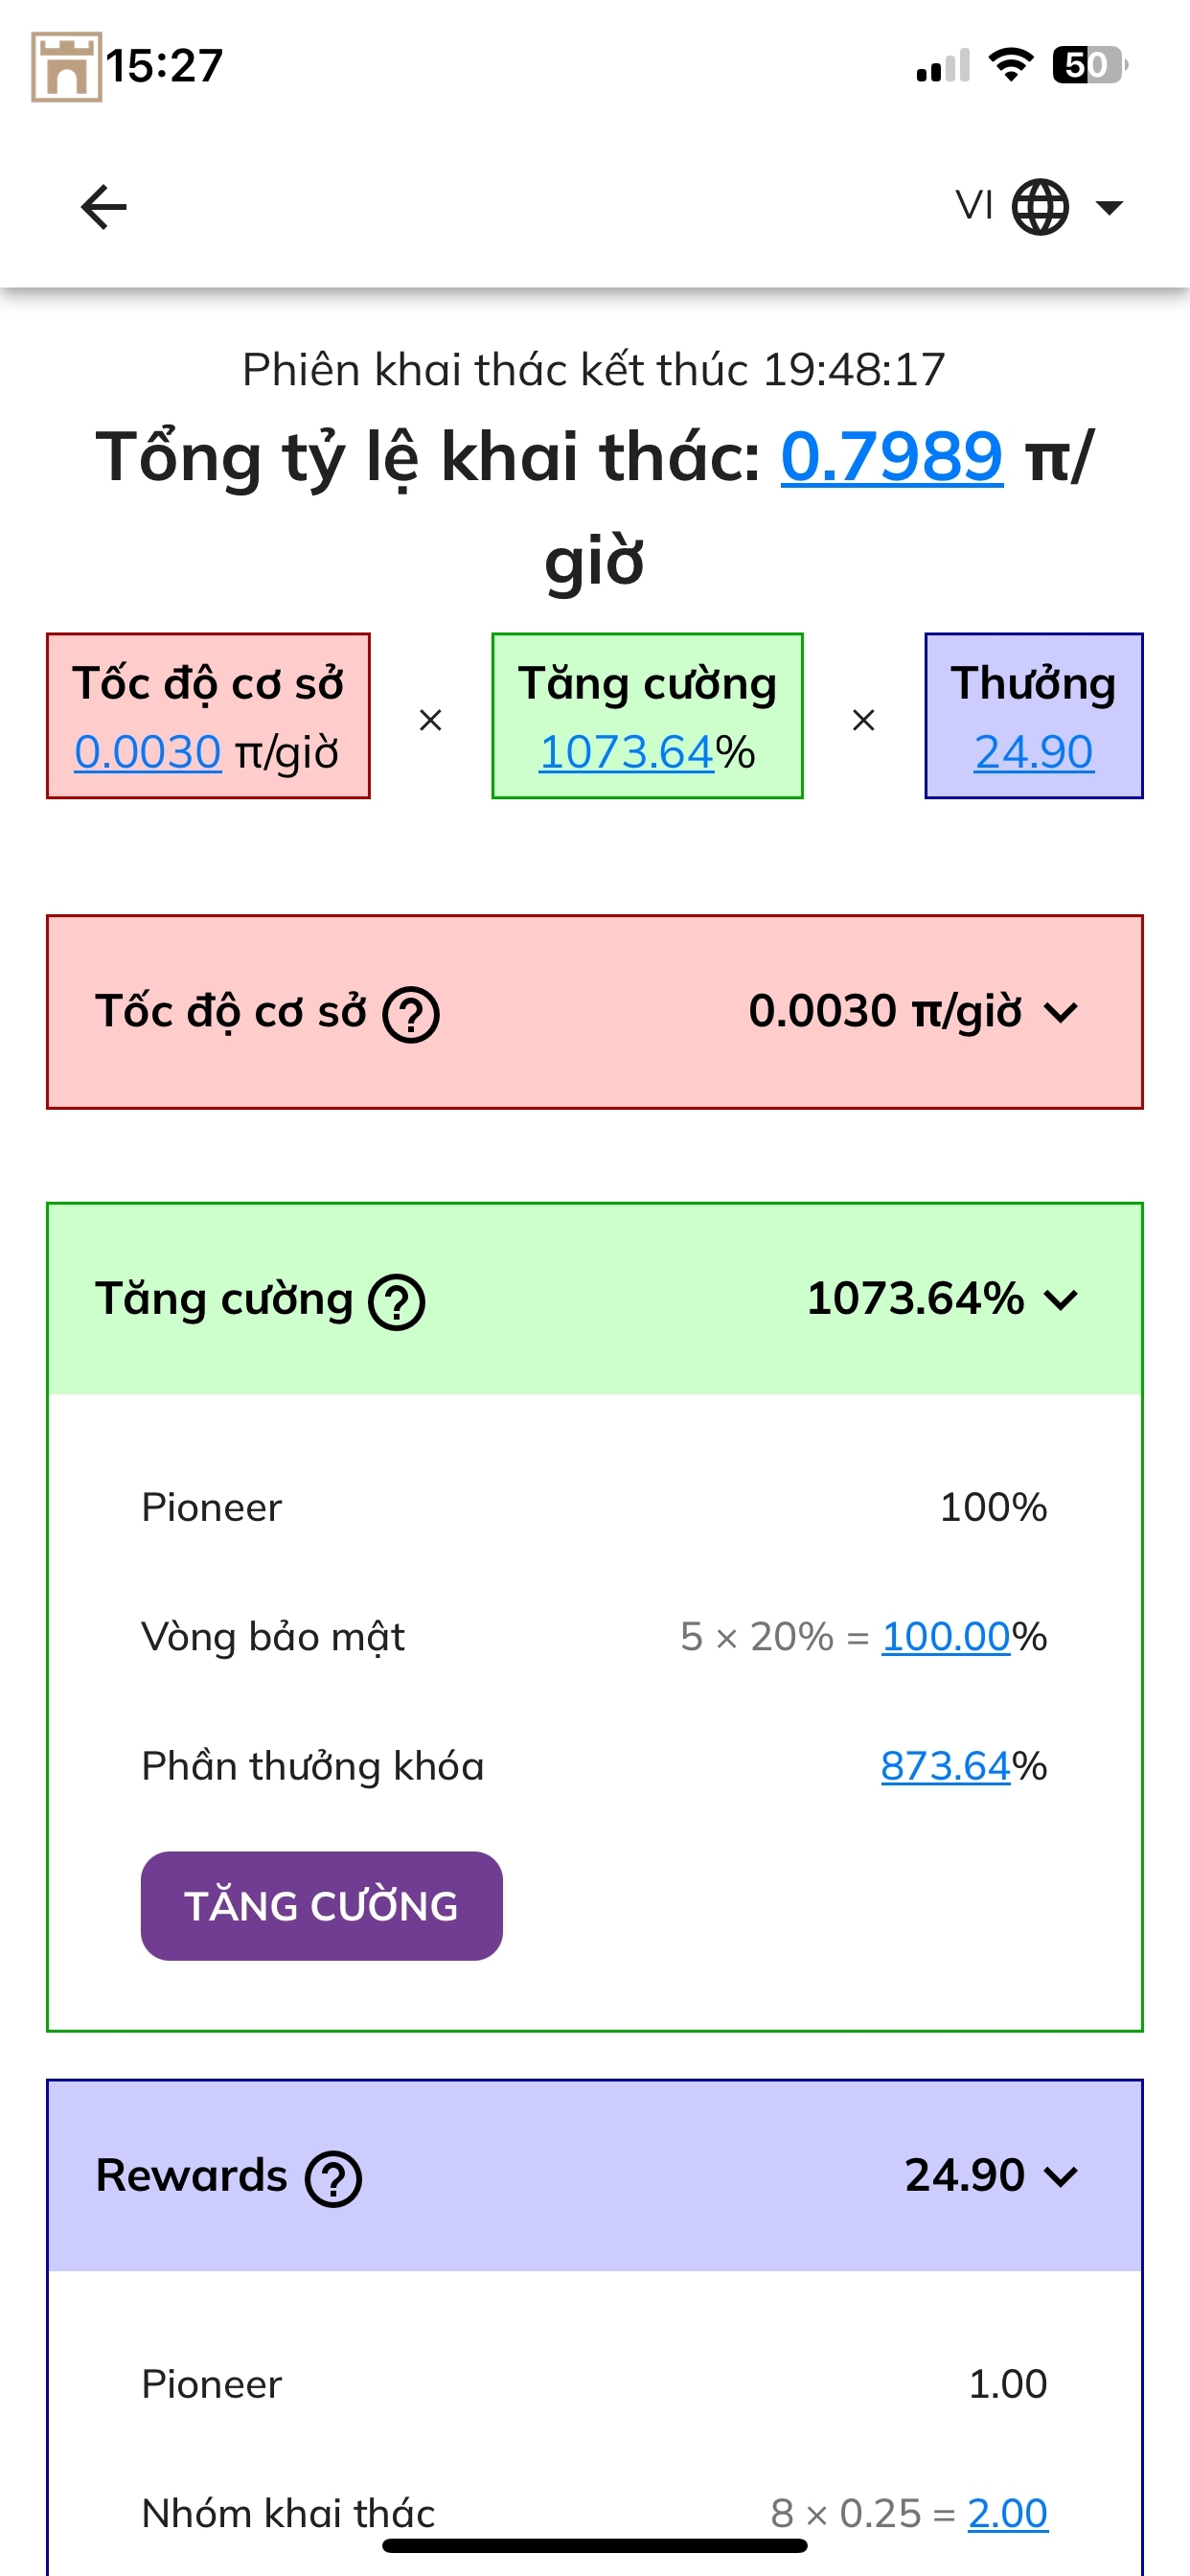Open the 100.00 security circle link
This screenshot has height=2576, width=1190.
tap(946, 1637)
